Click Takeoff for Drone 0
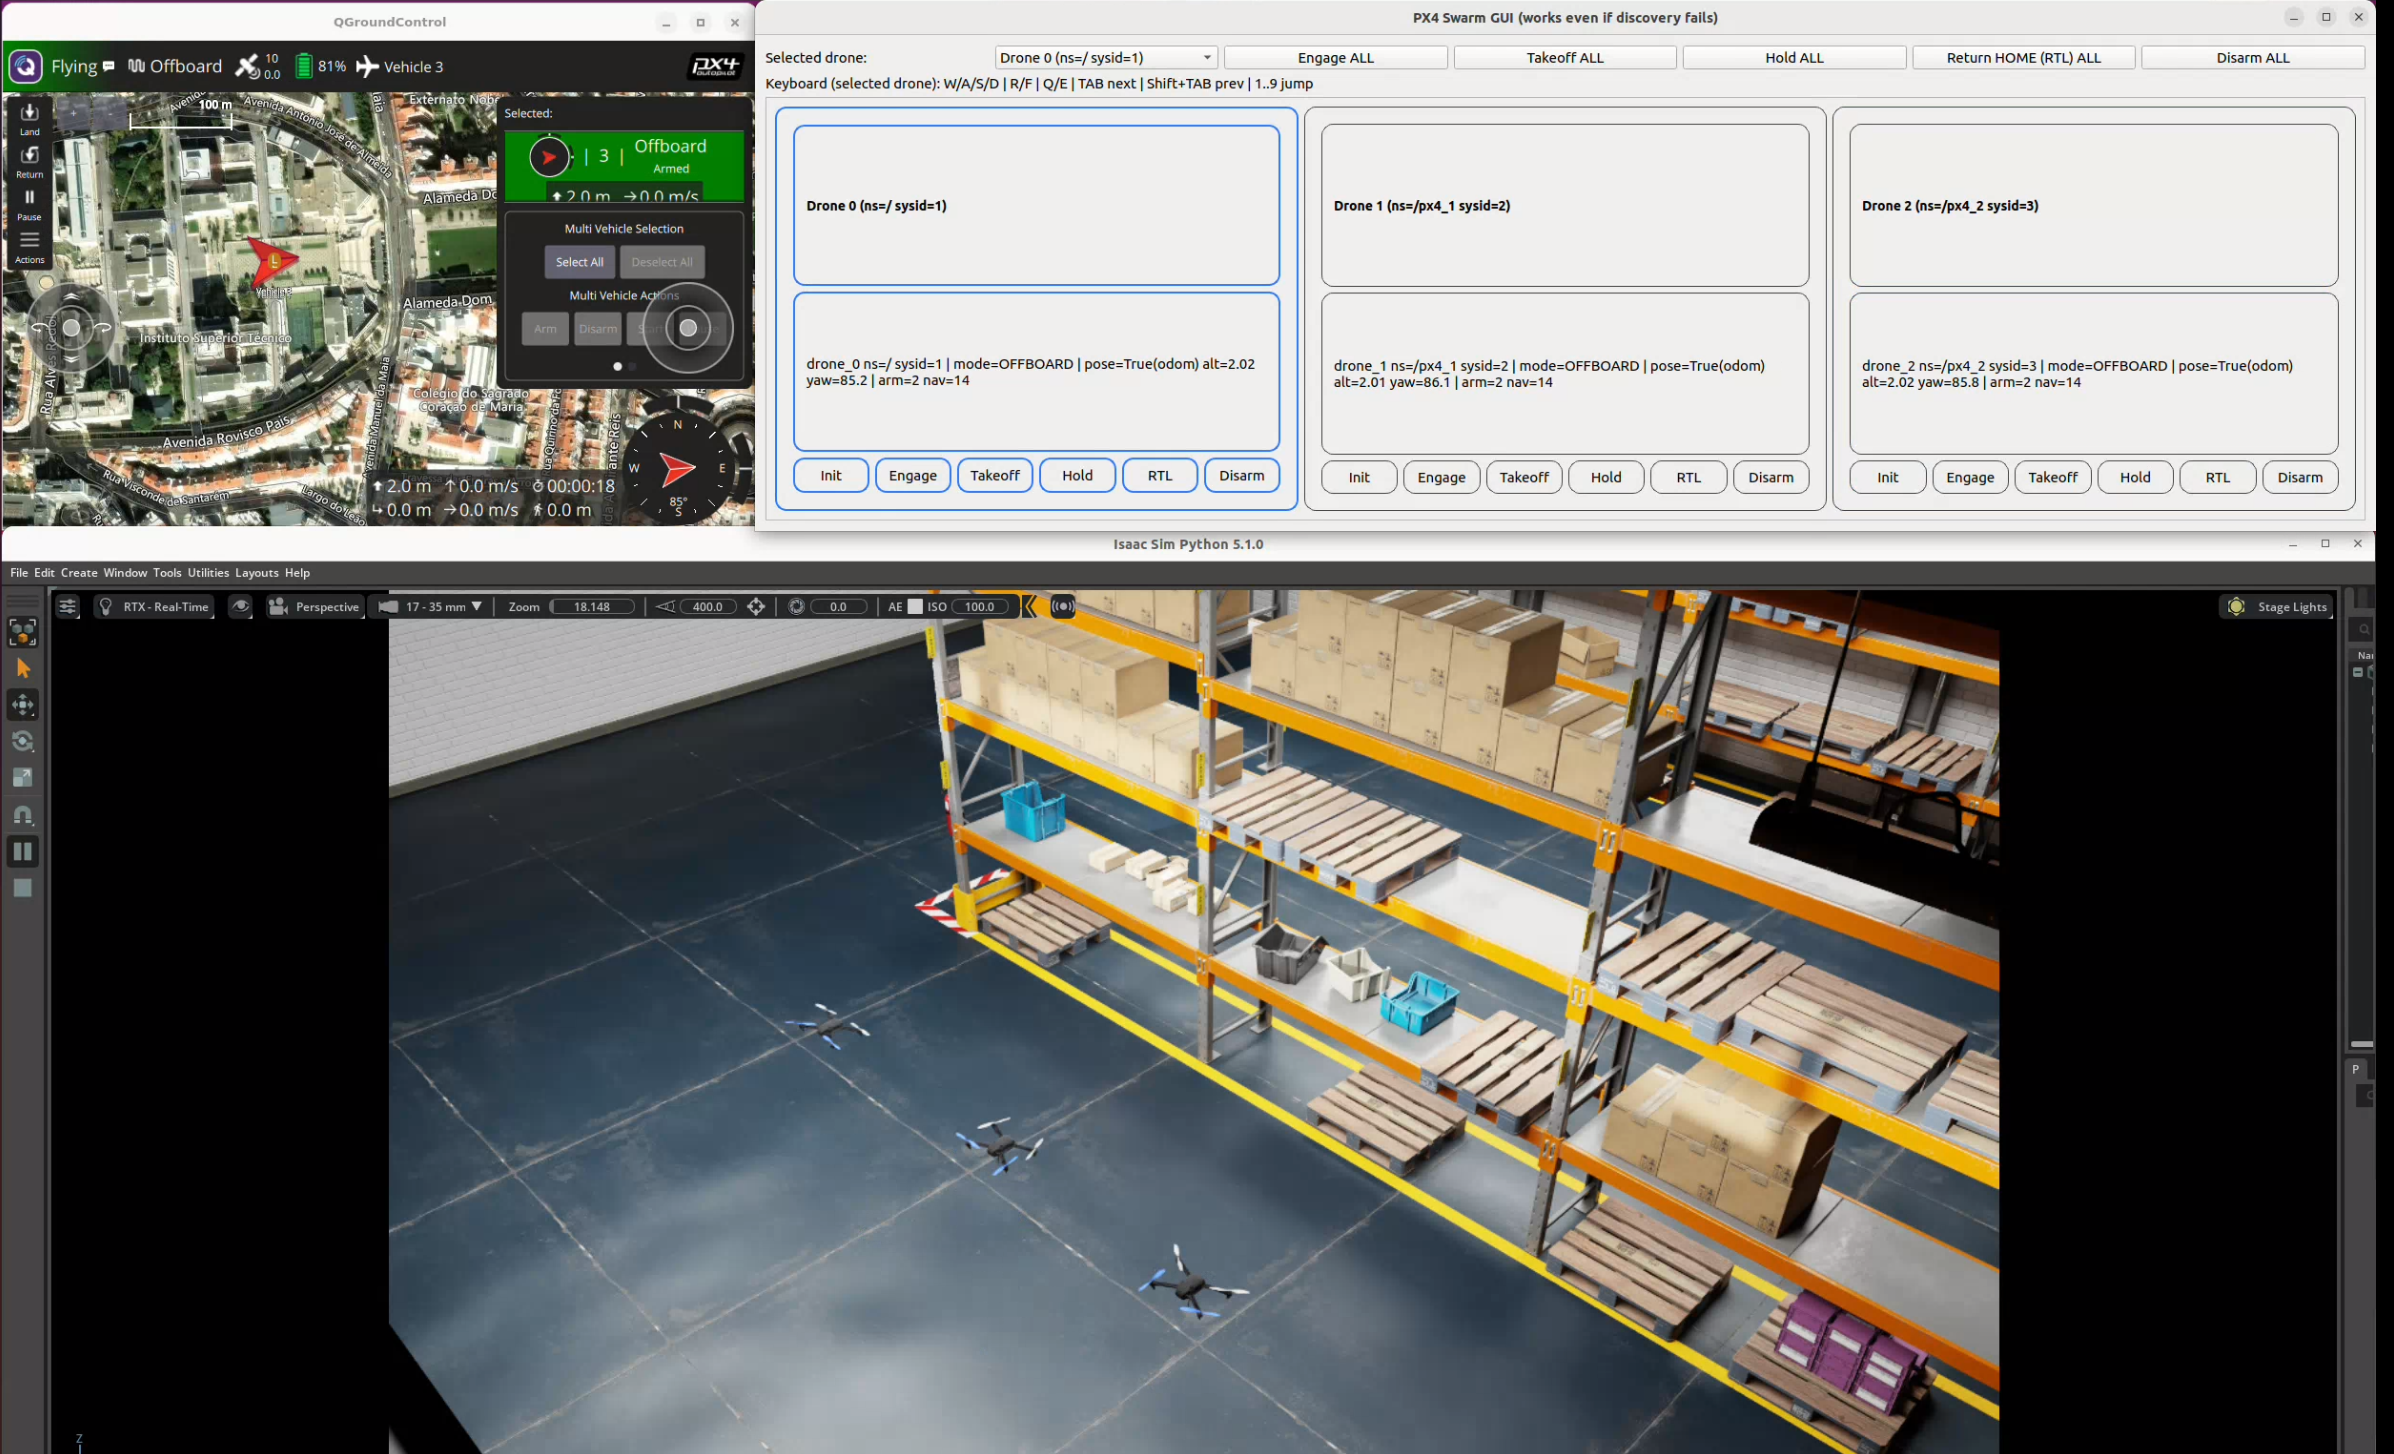2394x1454 pixels. point(995,476)
